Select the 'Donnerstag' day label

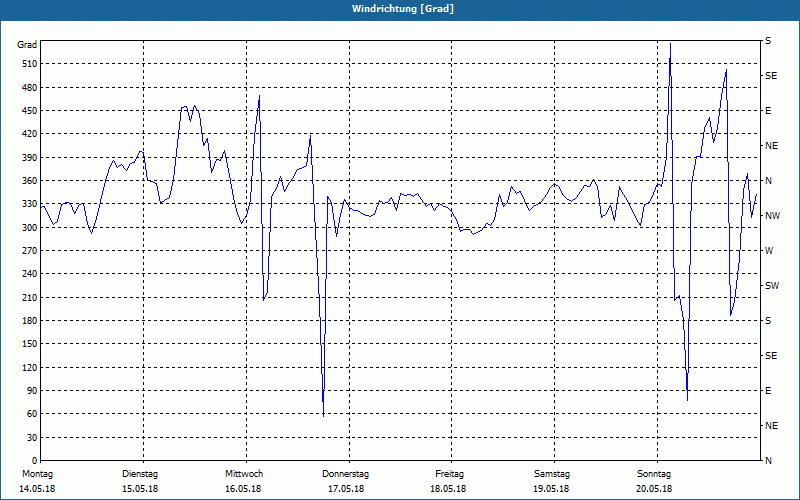tap(345, 474)
